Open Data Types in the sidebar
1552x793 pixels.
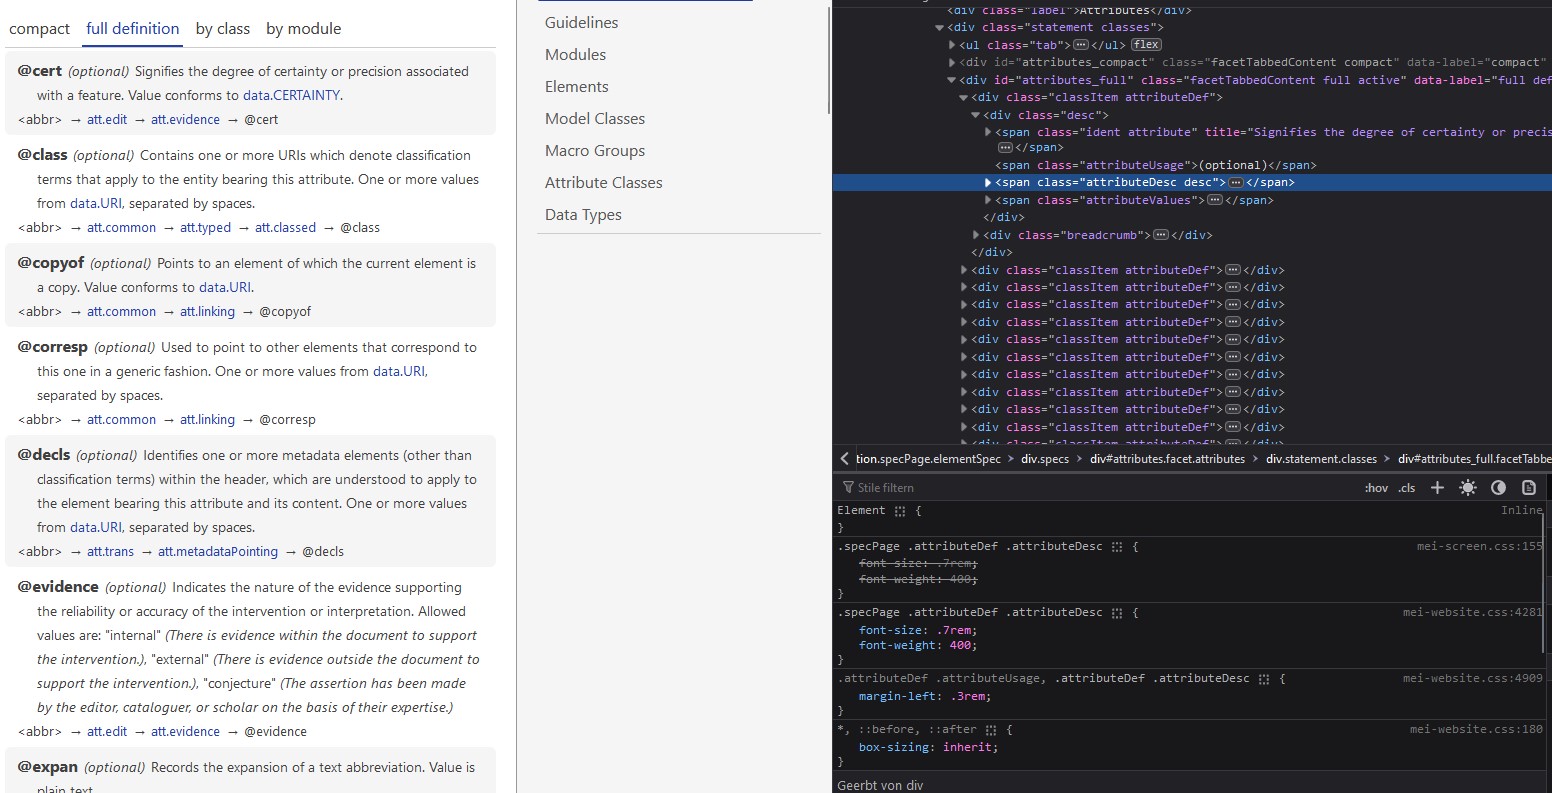pyautogui.click(x=583, y=214)
